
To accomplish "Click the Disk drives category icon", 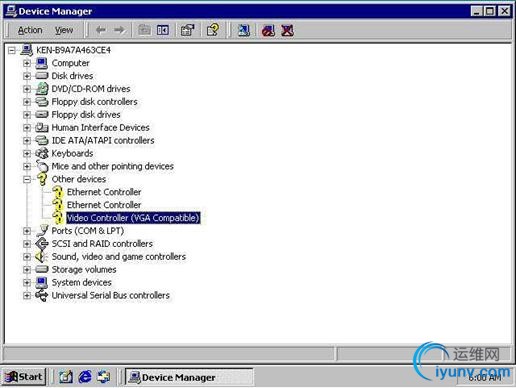I will click(42, 76).
